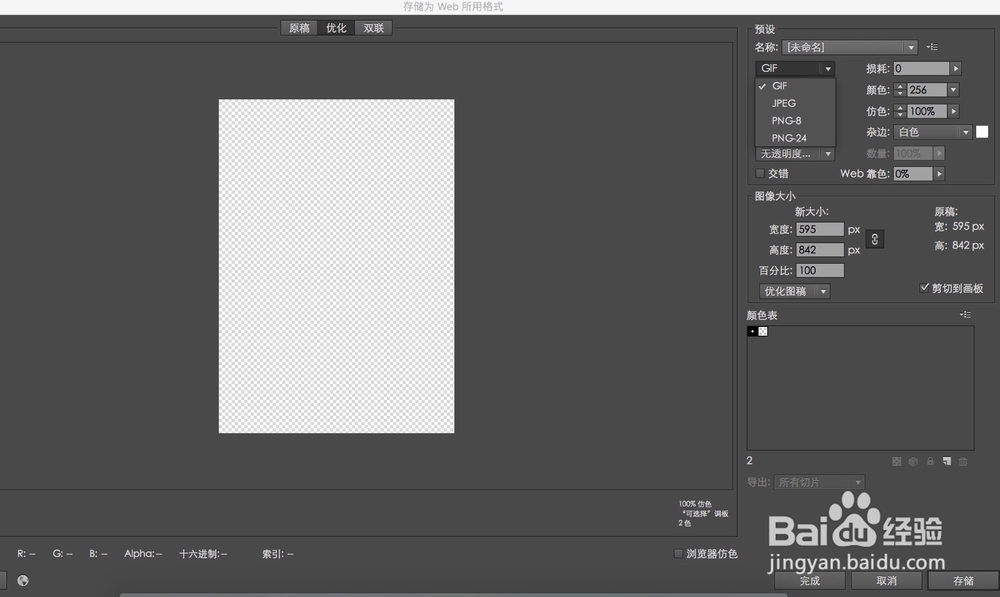Click the Web 靠色 0% field
Viewport: 1000px width, 597px height.
point(913,173)
